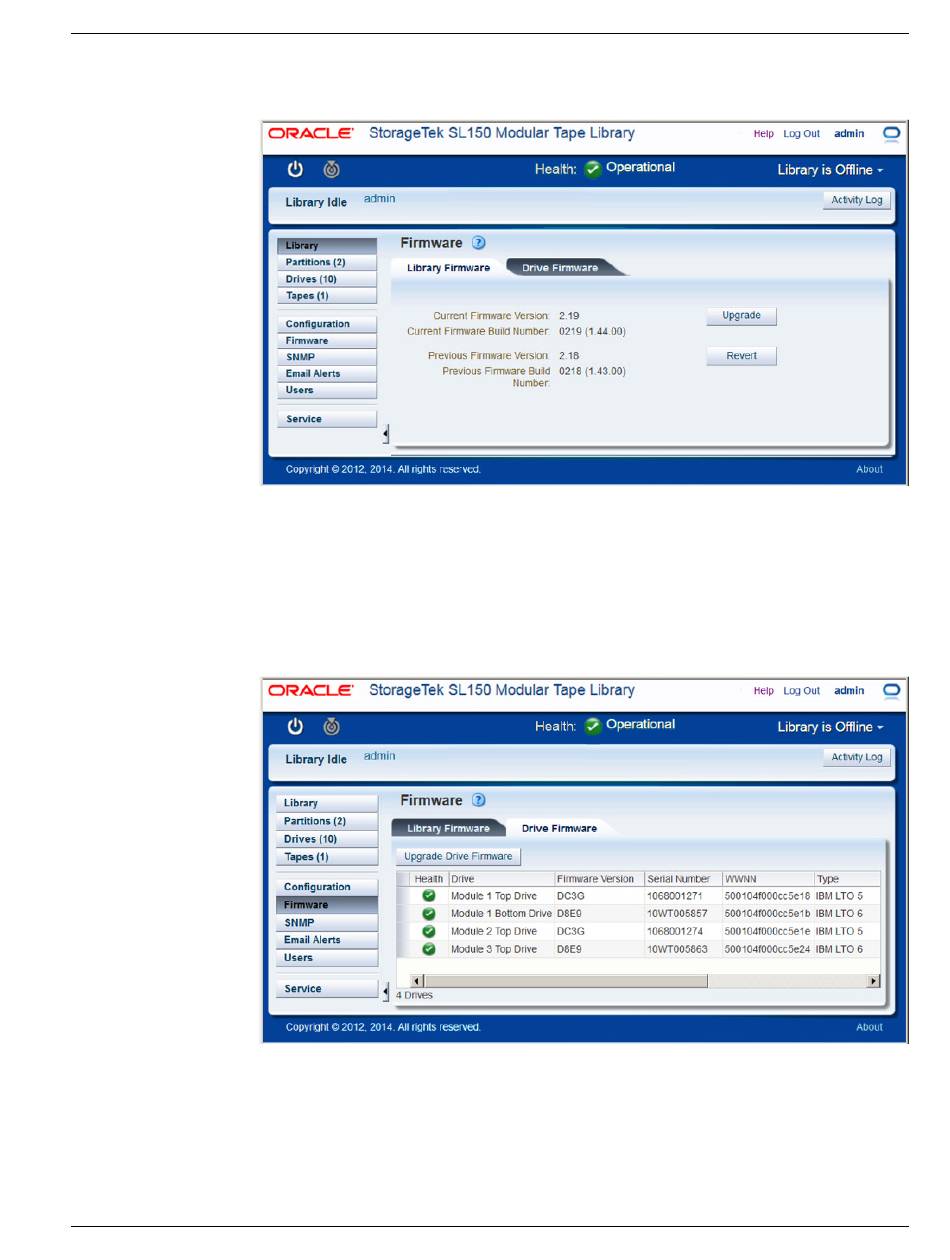Open Email Alerts in the lower sidebar
This screenshot has height=1260, width=950.
pos(327,940)
